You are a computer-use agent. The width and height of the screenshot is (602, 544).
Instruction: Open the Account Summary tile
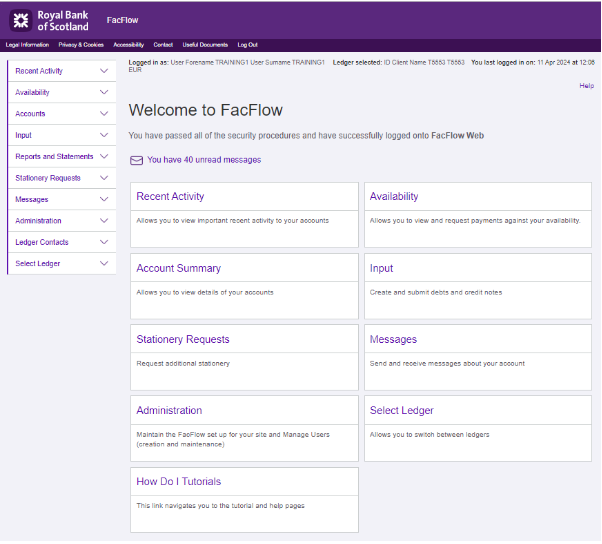[x=179, y=268]
